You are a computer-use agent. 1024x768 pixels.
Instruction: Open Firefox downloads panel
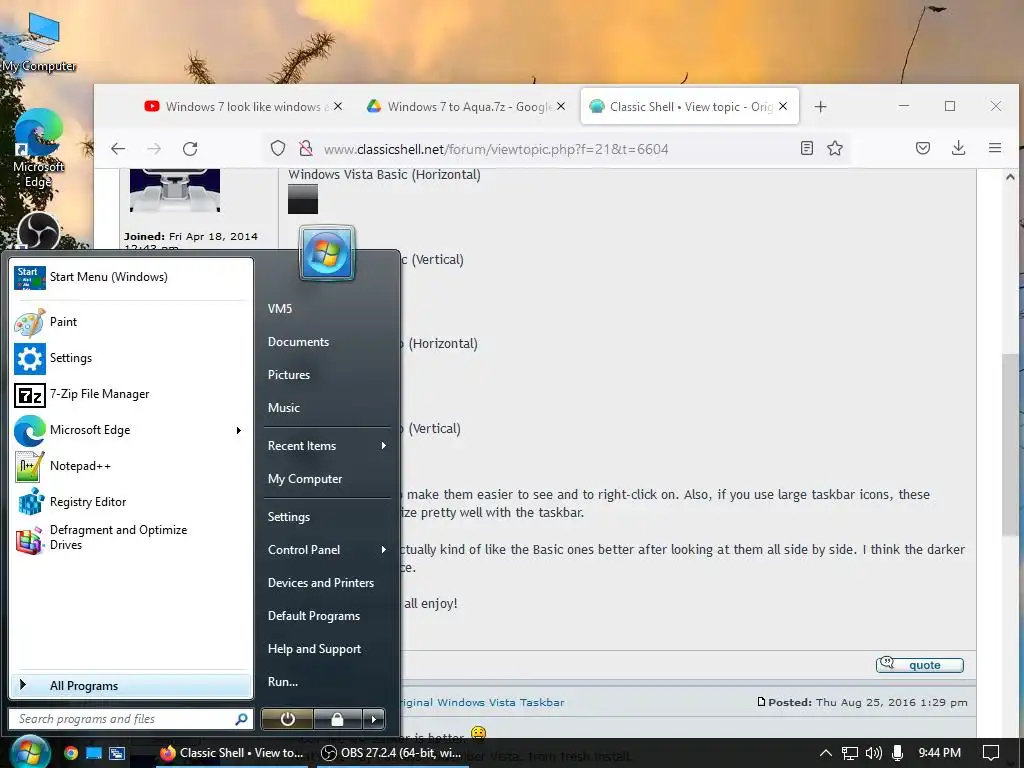tap(958, 148)
